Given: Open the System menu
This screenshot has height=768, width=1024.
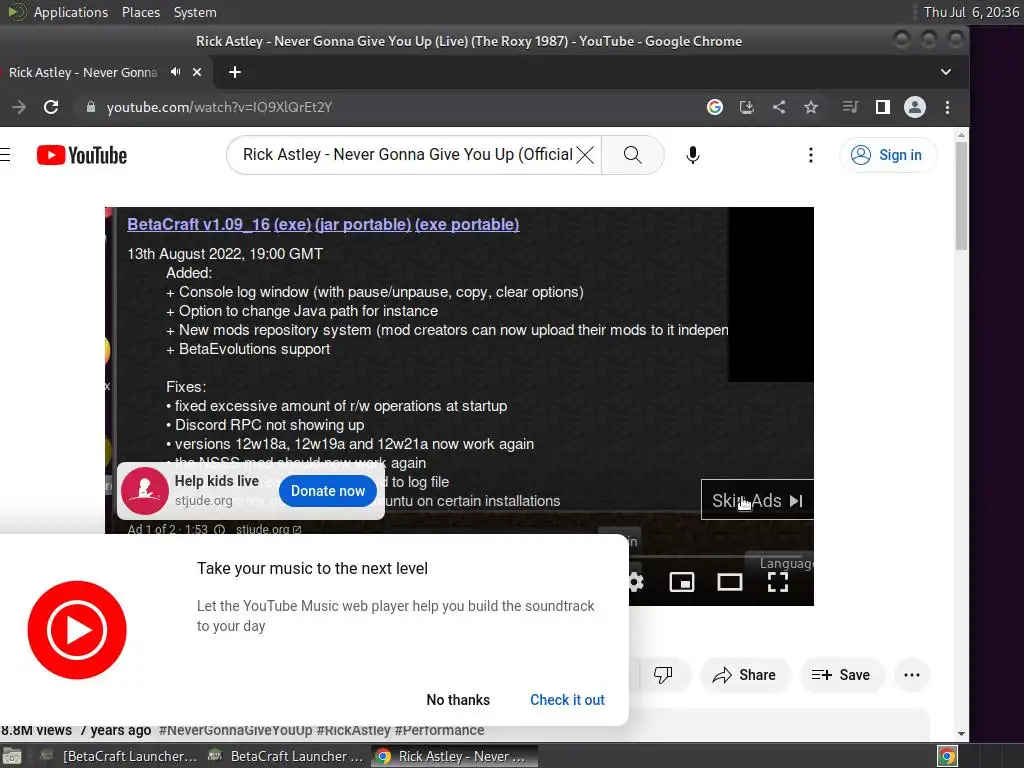Looking at the screenshot, I should pyautogui.click(x=195, y=12).
